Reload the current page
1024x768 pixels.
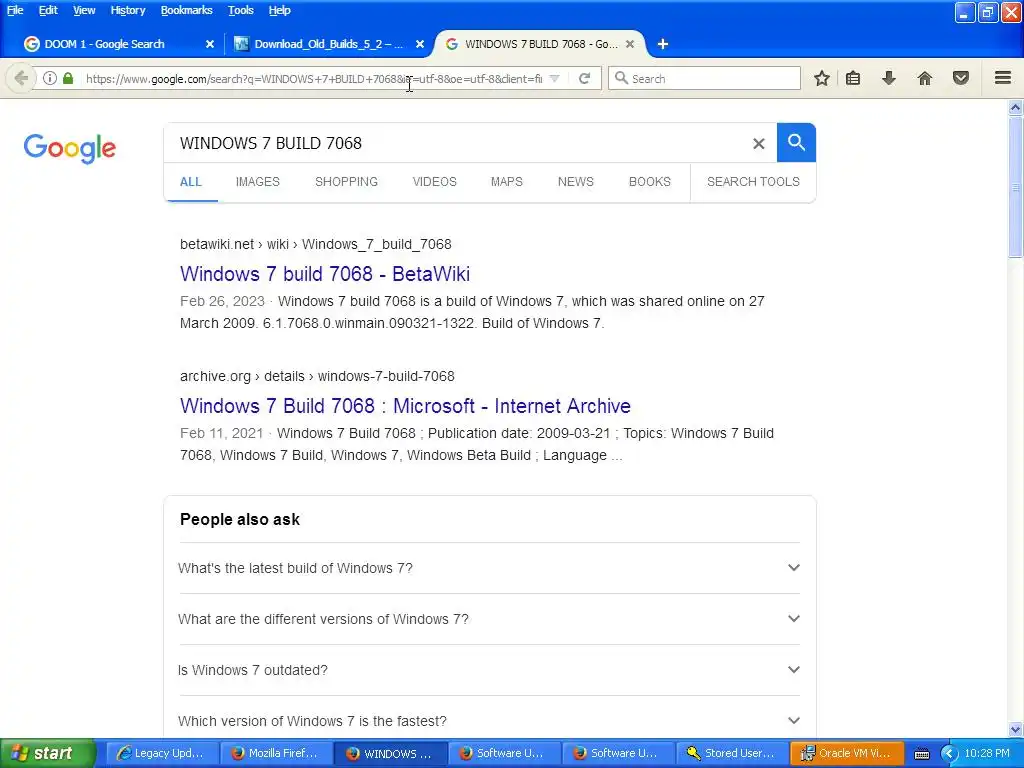click(x=584, y=78)
